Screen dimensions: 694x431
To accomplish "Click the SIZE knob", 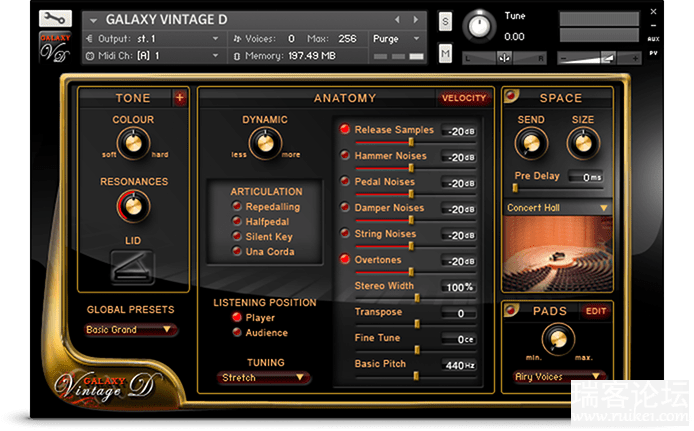I will (x=583, y=143).
